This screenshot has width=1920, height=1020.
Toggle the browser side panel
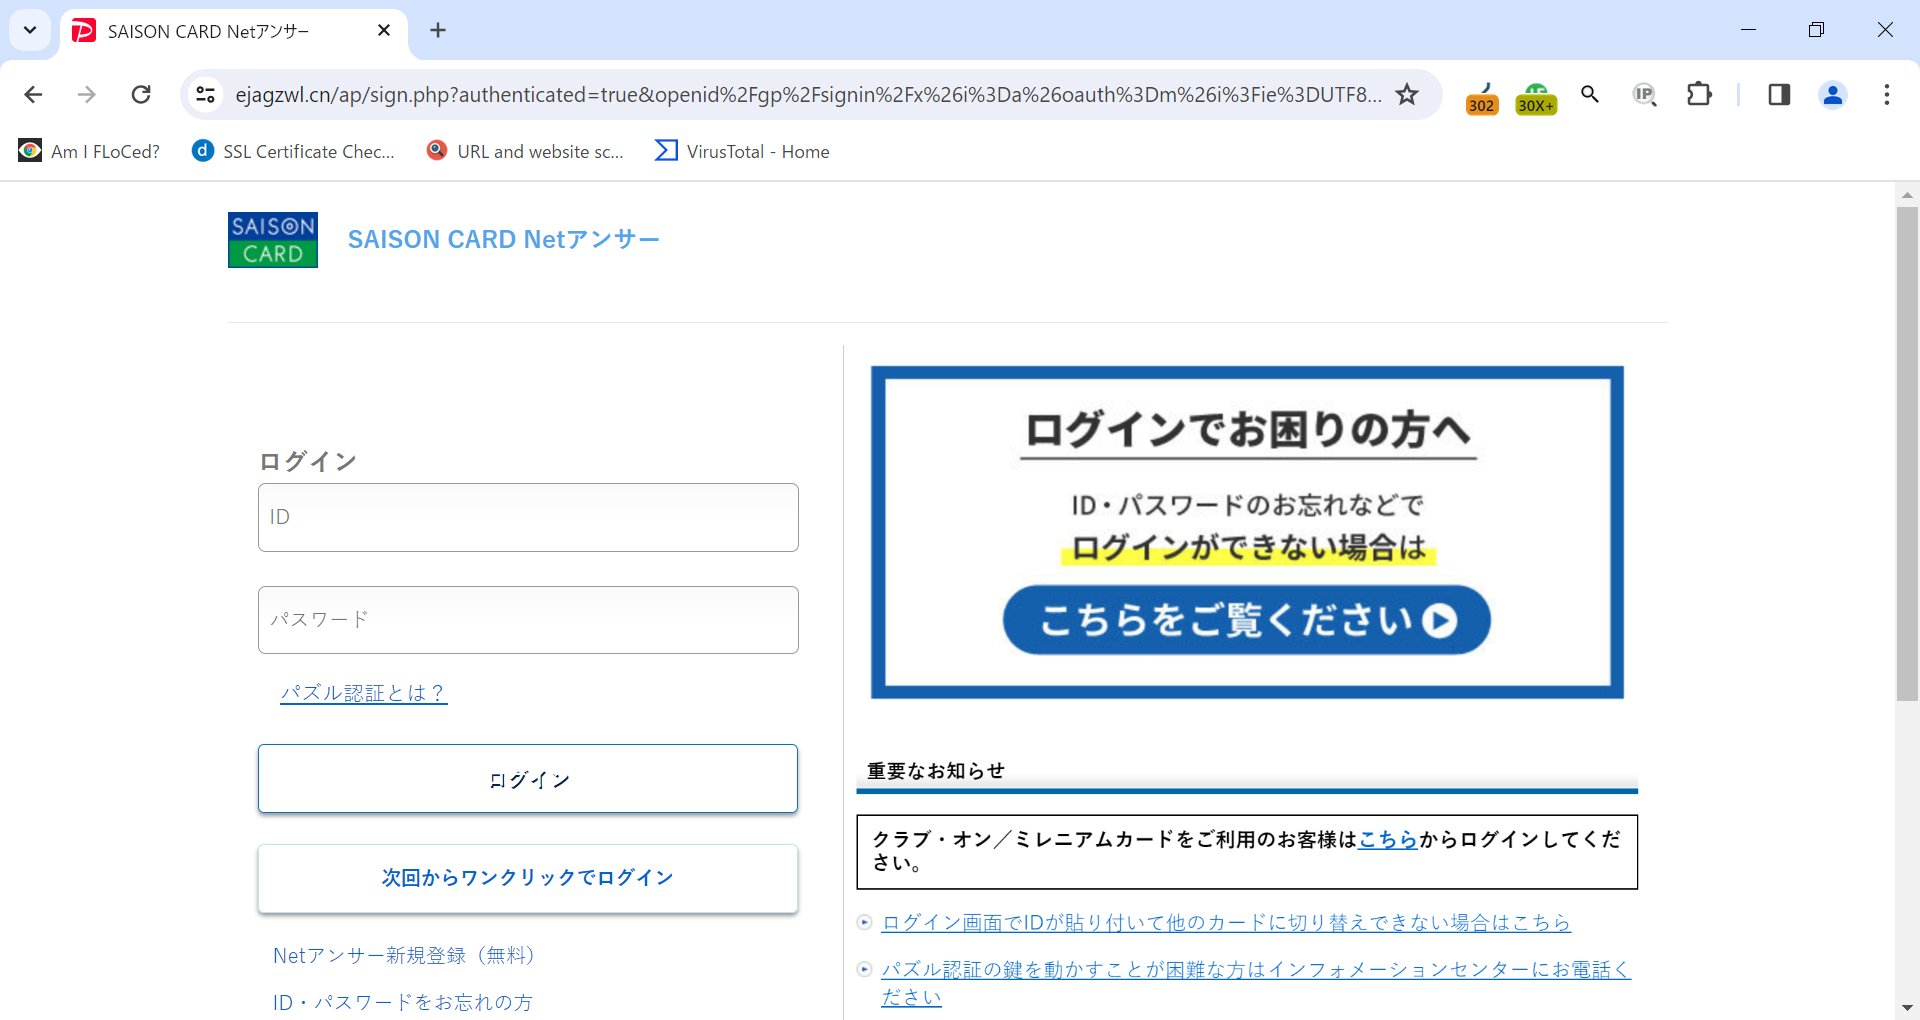click(1779, 95)
